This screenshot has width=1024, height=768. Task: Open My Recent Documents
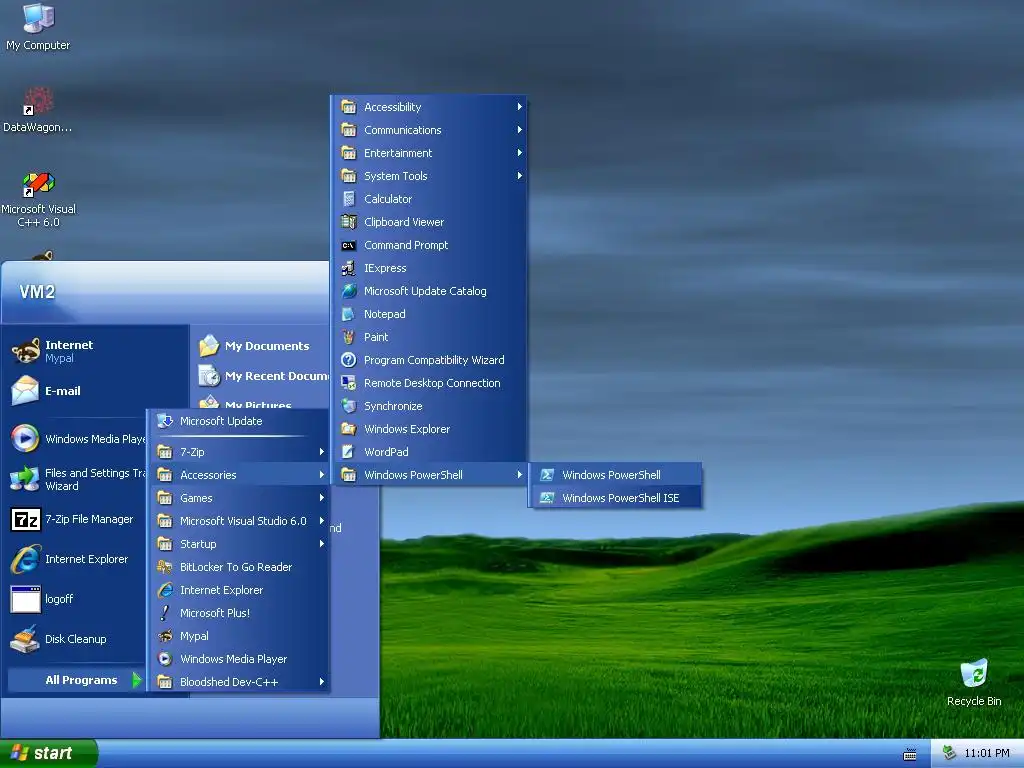point(261,376)
